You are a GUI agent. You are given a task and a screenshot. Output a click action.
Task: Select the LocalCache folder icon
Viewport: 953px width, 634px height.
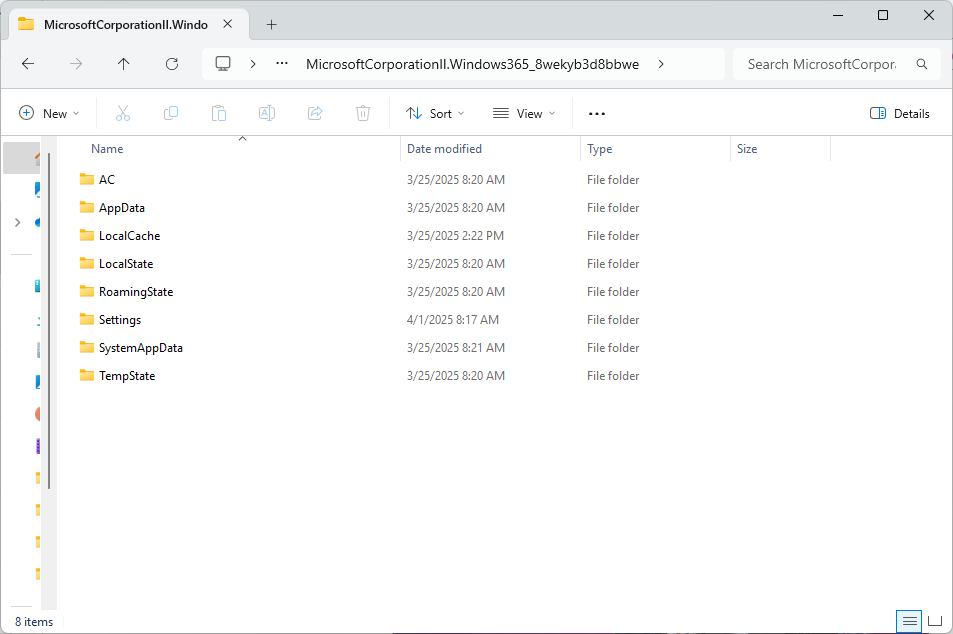pos(87,235)
